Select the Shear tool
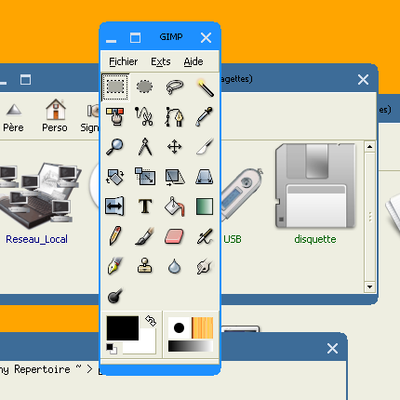This screenshot has width=400, height=400. pyautogui.click(x=174, y=177)
